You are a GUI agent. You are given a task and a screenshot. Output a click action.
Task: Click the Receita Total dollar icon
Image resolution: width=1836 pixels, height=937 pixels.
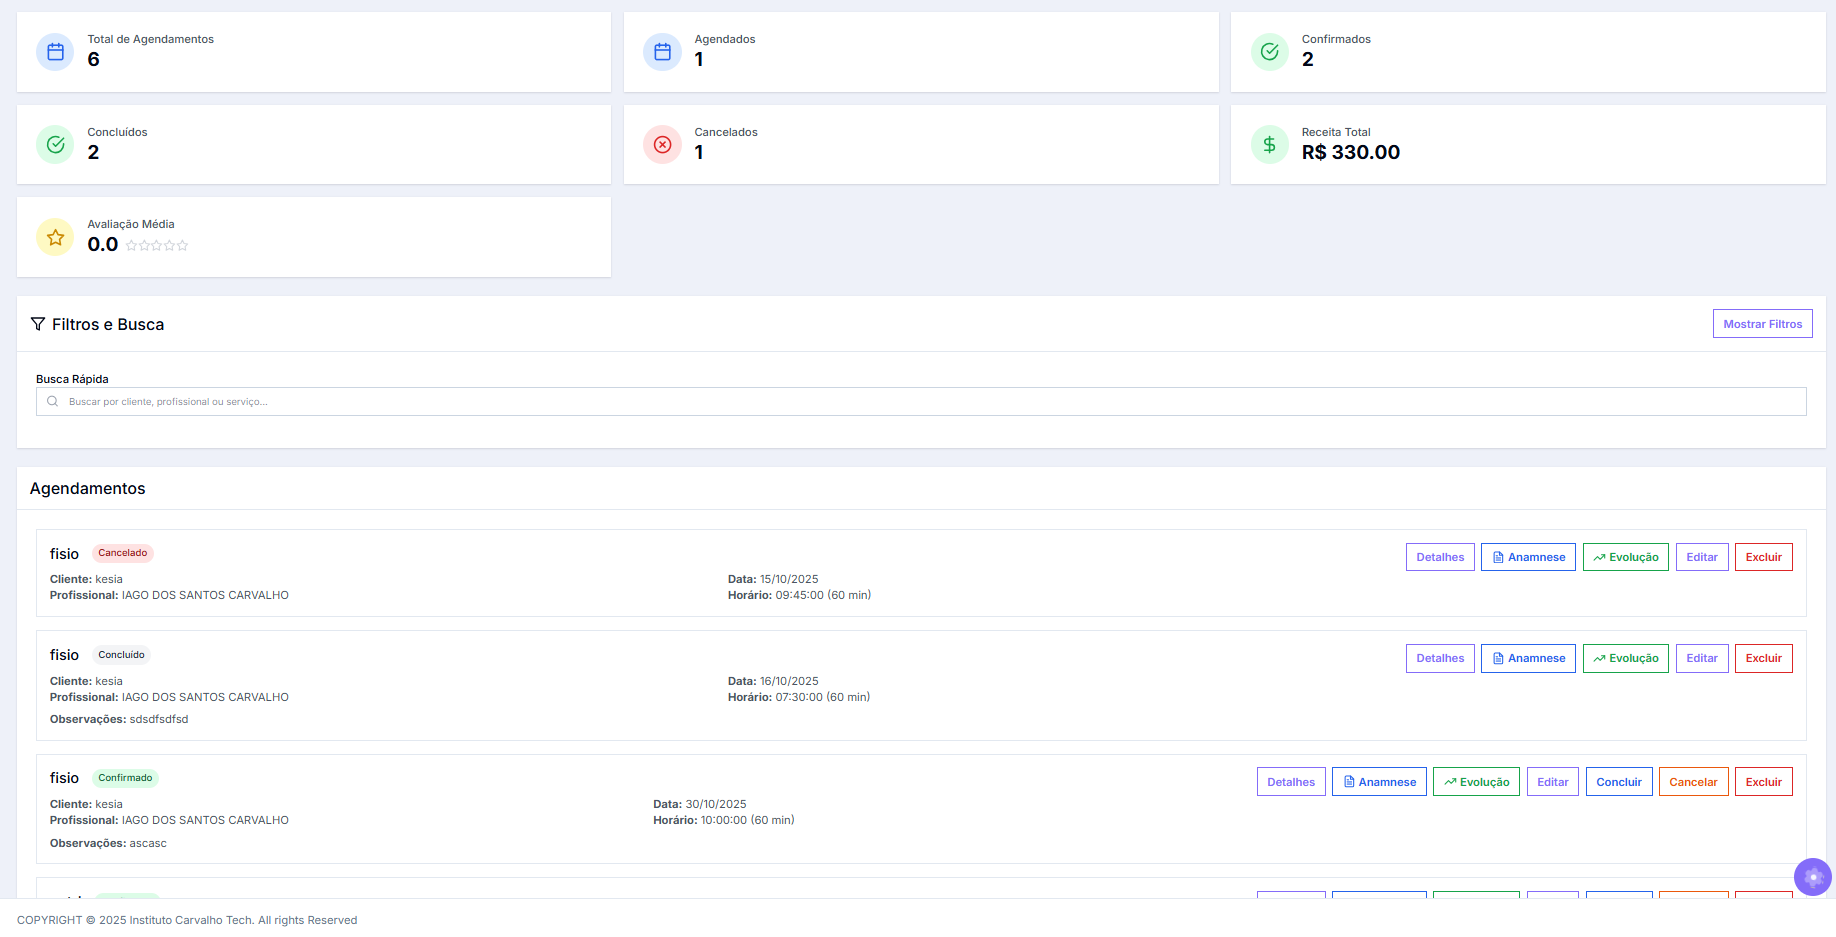[1269, 145]
